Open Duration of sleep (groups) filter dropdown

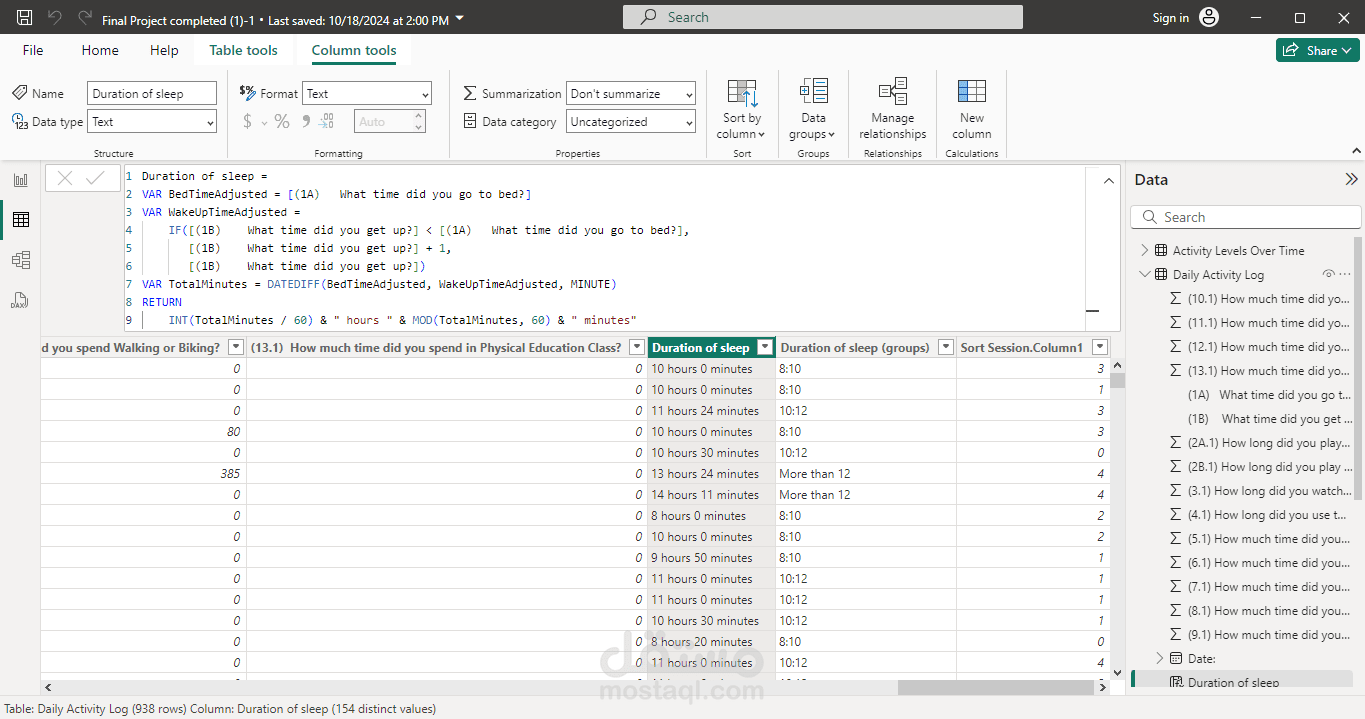(x=945, y=347)
